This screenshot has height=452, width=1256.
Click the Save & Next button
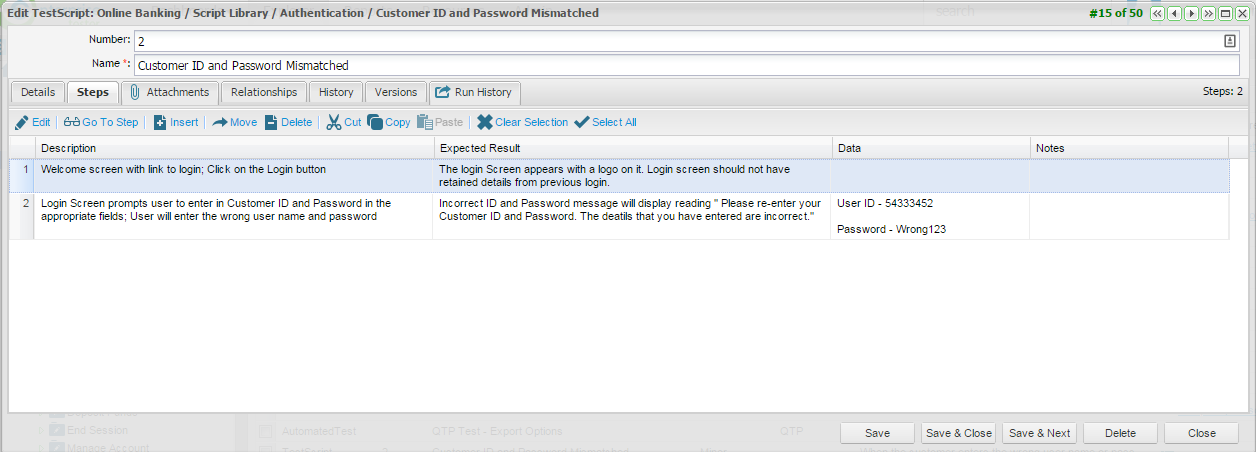1039,433
